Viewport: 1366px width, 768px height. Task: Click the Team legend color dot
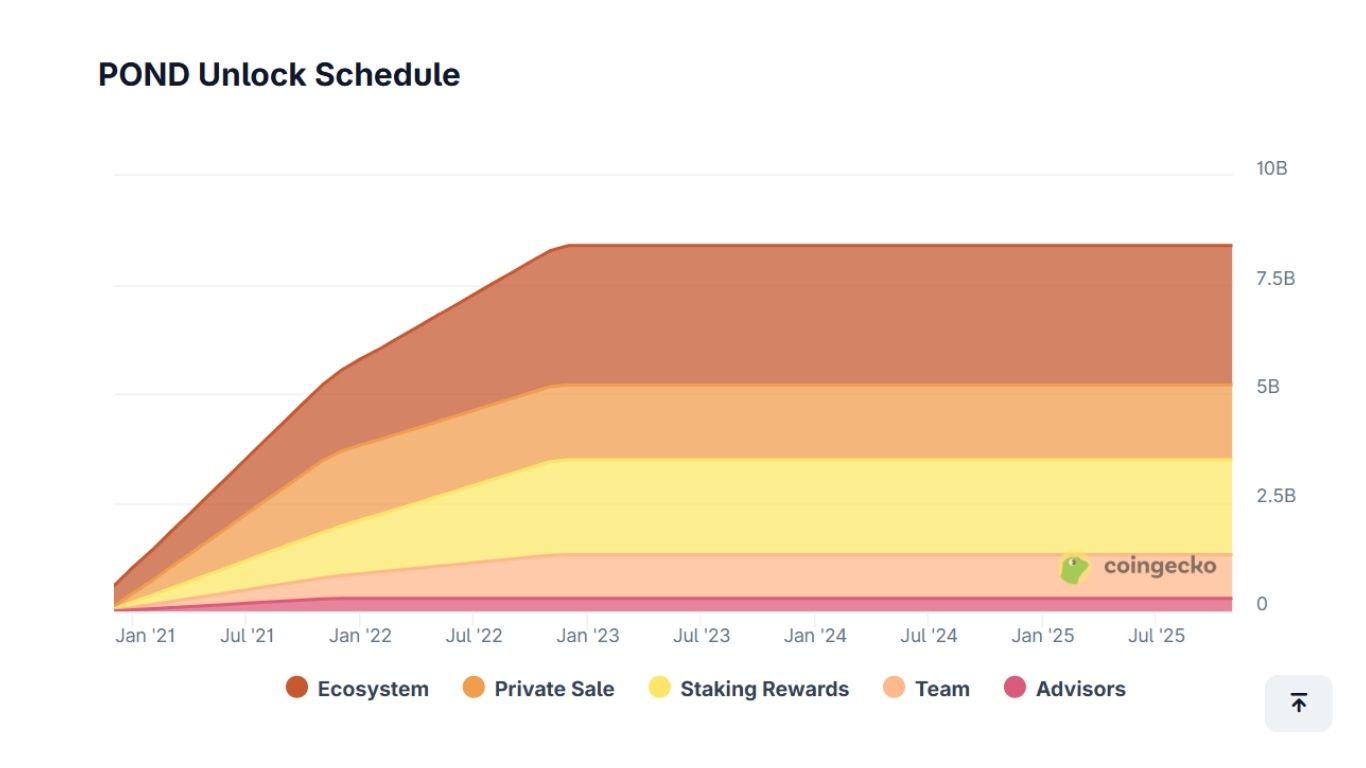[x=894, y=688]
